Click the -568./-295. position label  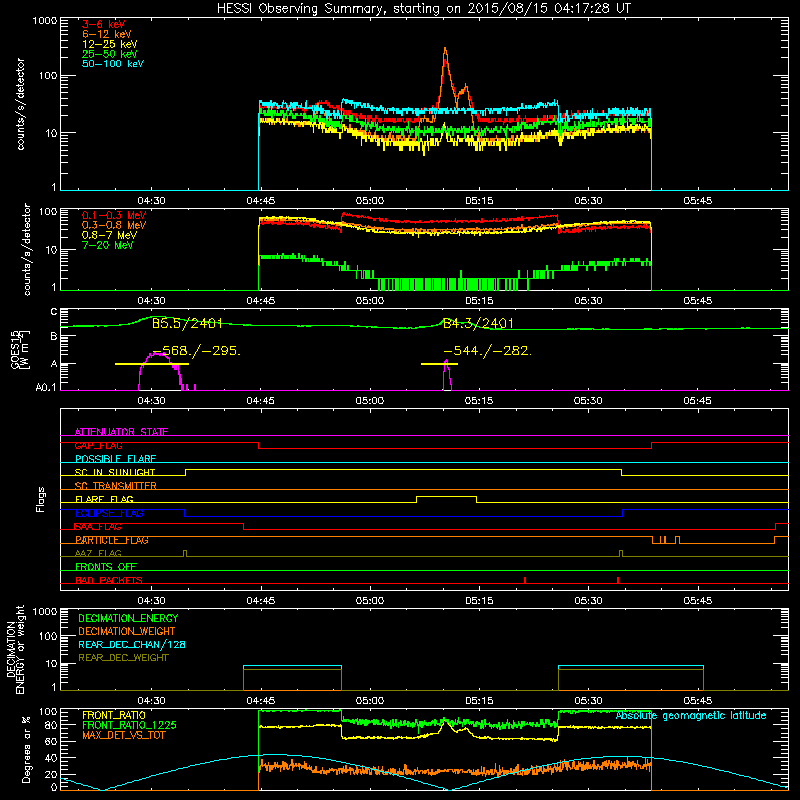pyautogui.click(x=196, y=351)
